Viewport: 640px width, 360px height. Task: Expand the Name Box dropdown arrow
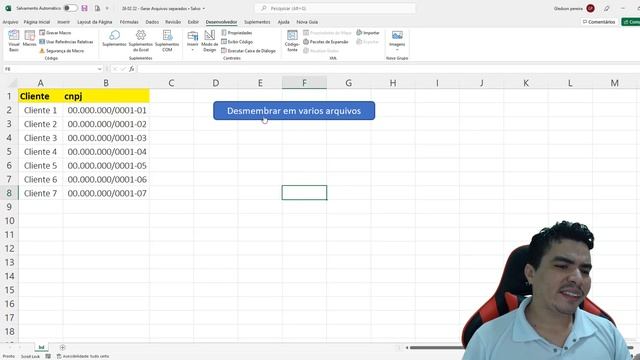[100, 69]
